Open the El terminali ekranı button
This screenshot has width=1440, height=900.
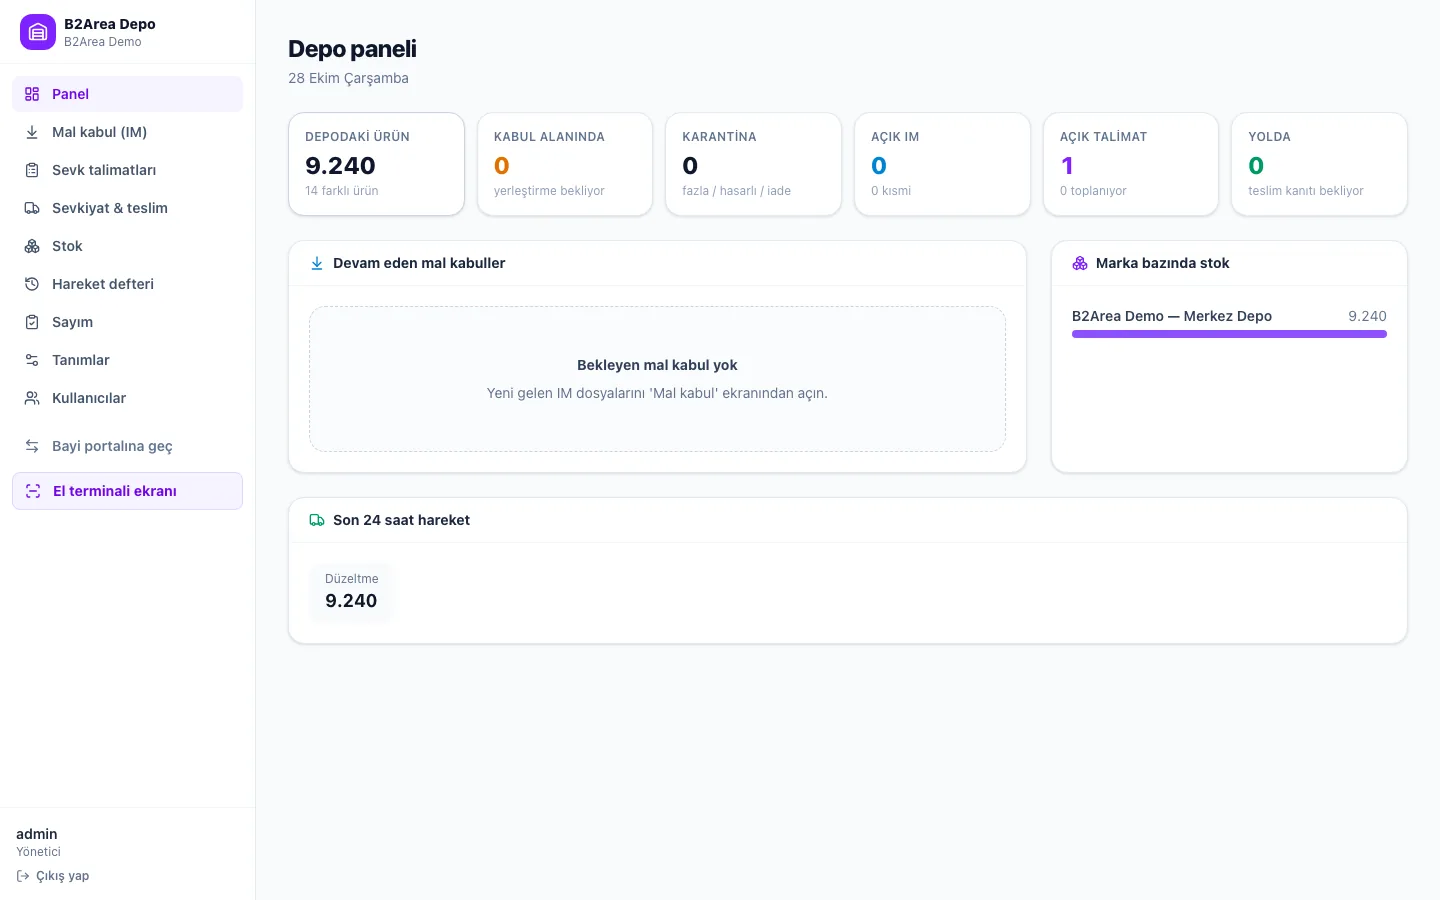coord(127,491)
